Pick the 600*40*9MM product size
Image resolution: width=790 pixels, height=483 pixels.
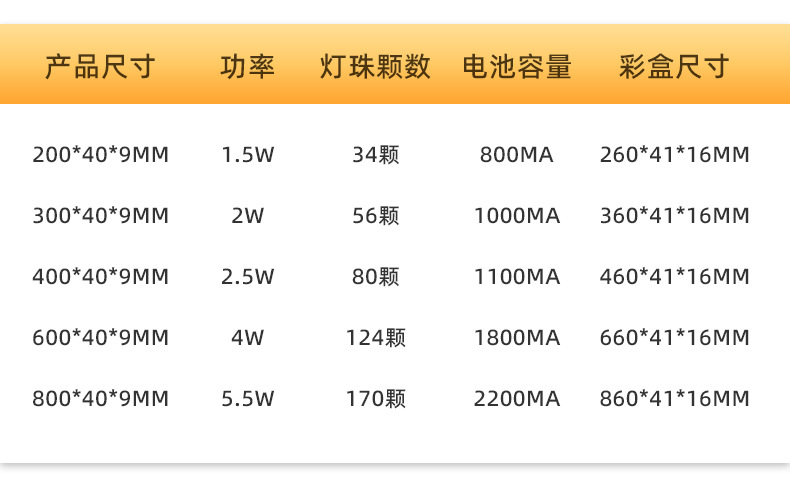[100, 338]
